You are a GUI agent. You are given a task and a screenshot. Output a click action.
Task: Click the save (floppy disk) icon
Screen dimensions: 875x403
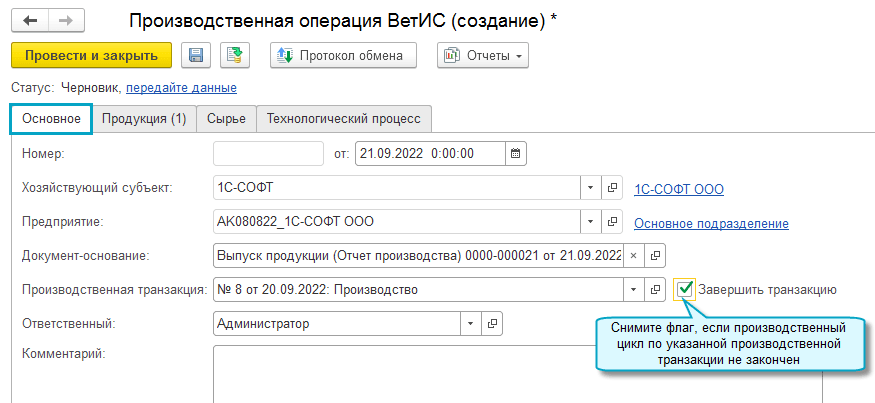(x=195, y=56)
